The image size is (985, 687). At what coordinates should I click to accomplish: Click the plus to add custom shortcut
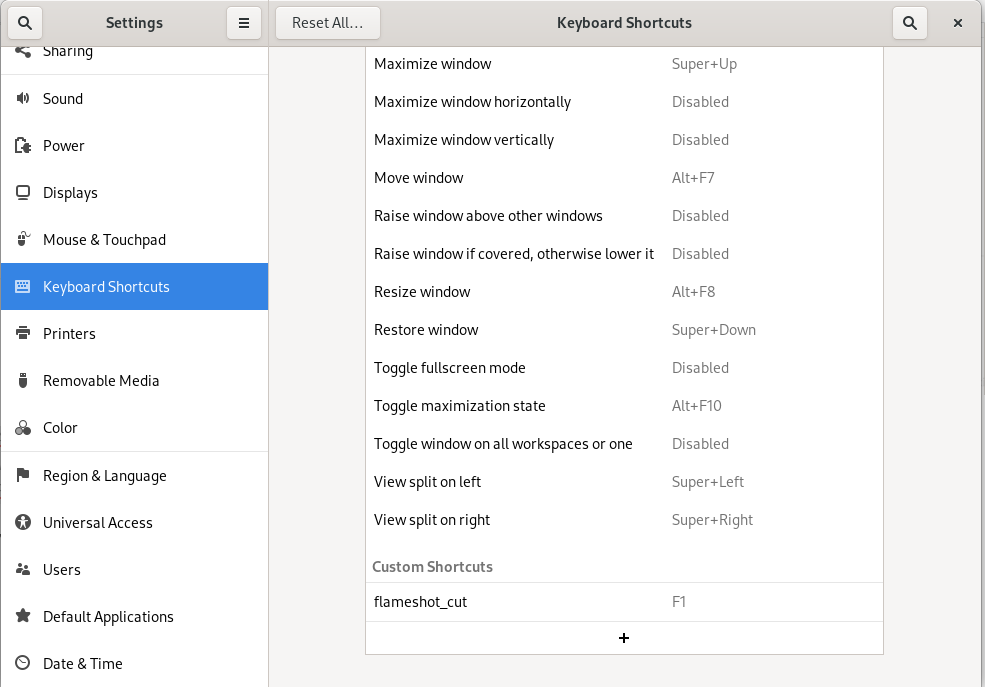624,638
